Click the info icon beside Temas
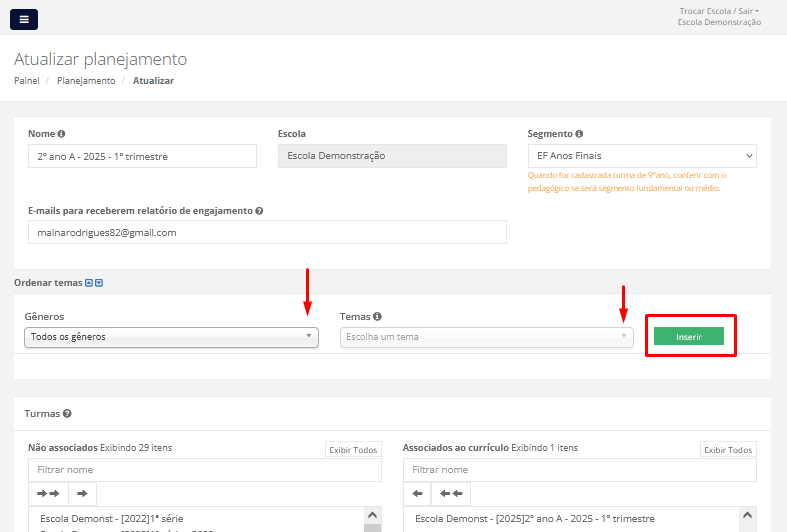This screenshot has width=787, height=532. (377, 317)
